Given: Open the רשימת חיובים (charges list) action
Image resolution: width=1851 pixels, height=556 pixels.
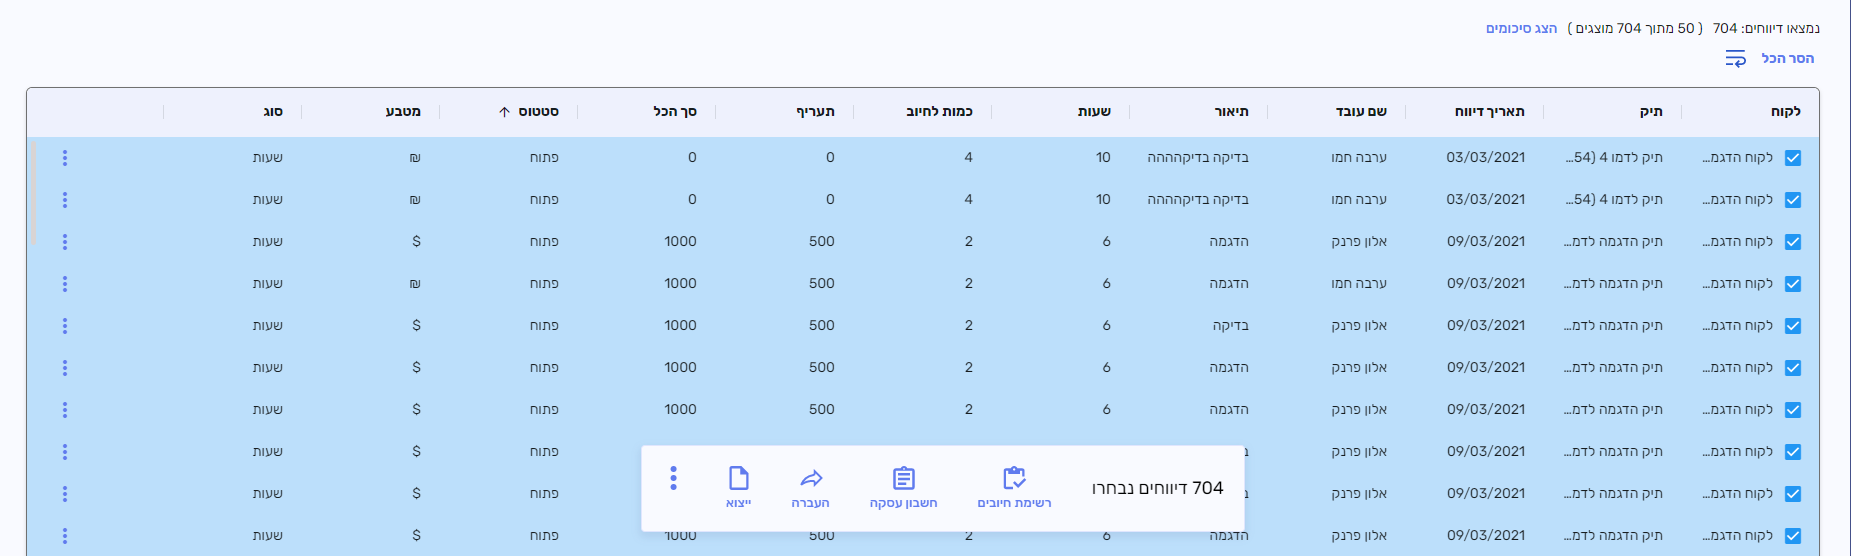Looking at the screenshot, I should click(x=1014, y=486).
